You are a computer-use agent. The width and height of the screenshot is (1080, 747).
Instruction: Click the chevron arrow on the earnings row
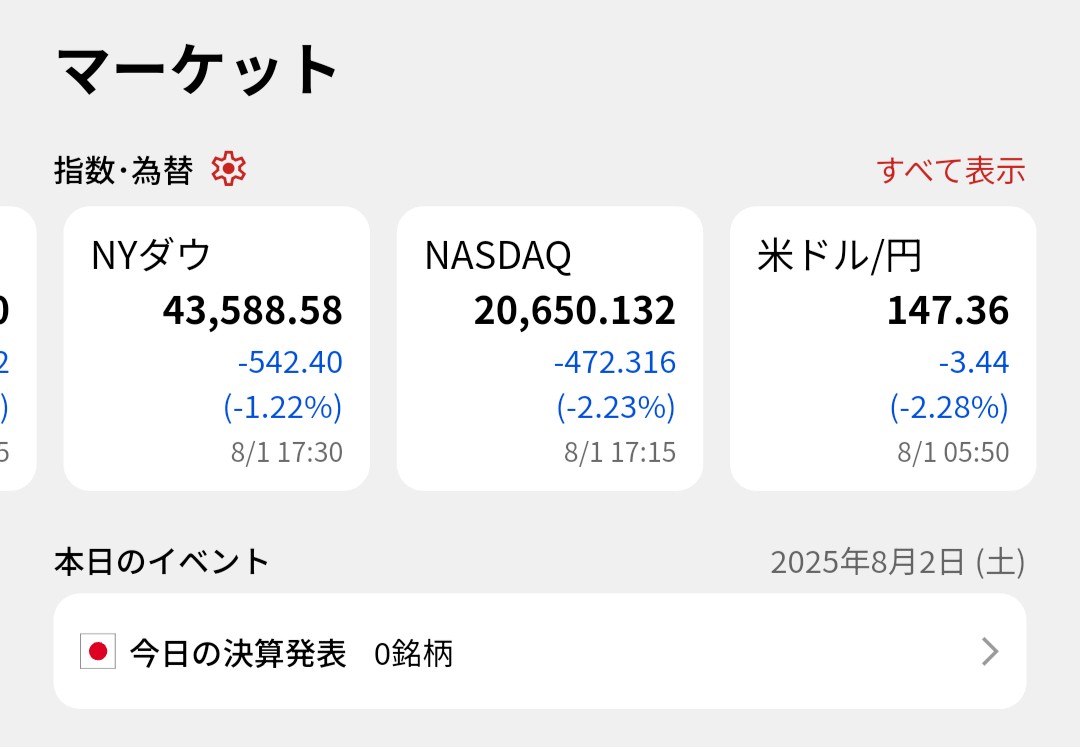(x=989, y=652)
